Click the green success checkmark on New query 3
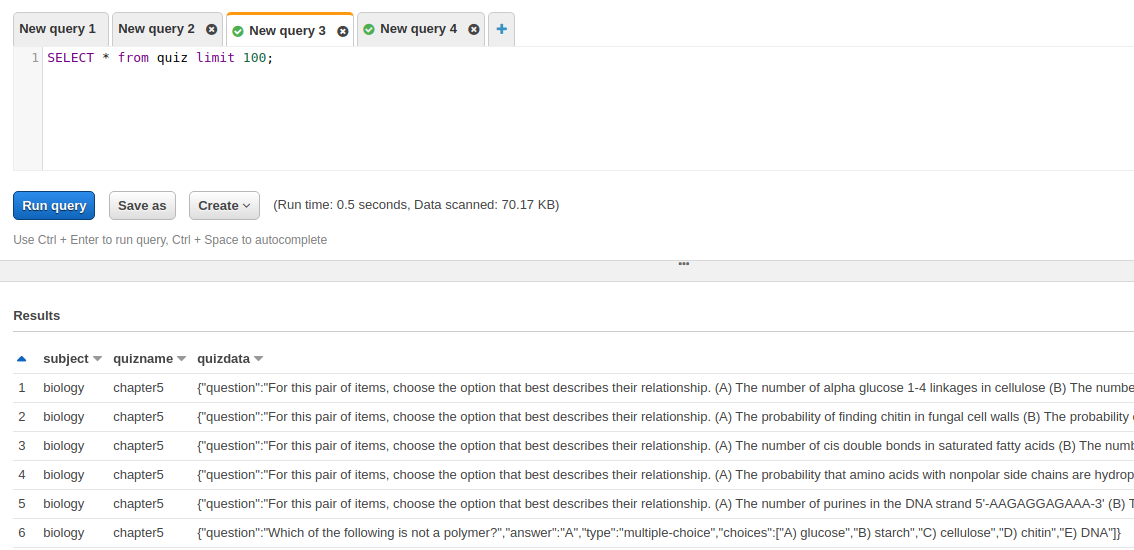Image resolution: width=1134 pixels, height=550 pixels. [x=238, y=31]
